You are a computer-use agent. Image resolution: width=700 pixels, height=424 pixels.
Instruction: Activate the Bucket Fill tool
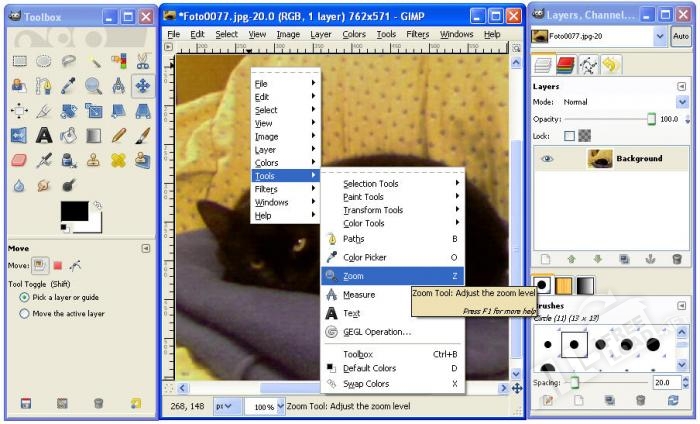(x=69, y=135)
